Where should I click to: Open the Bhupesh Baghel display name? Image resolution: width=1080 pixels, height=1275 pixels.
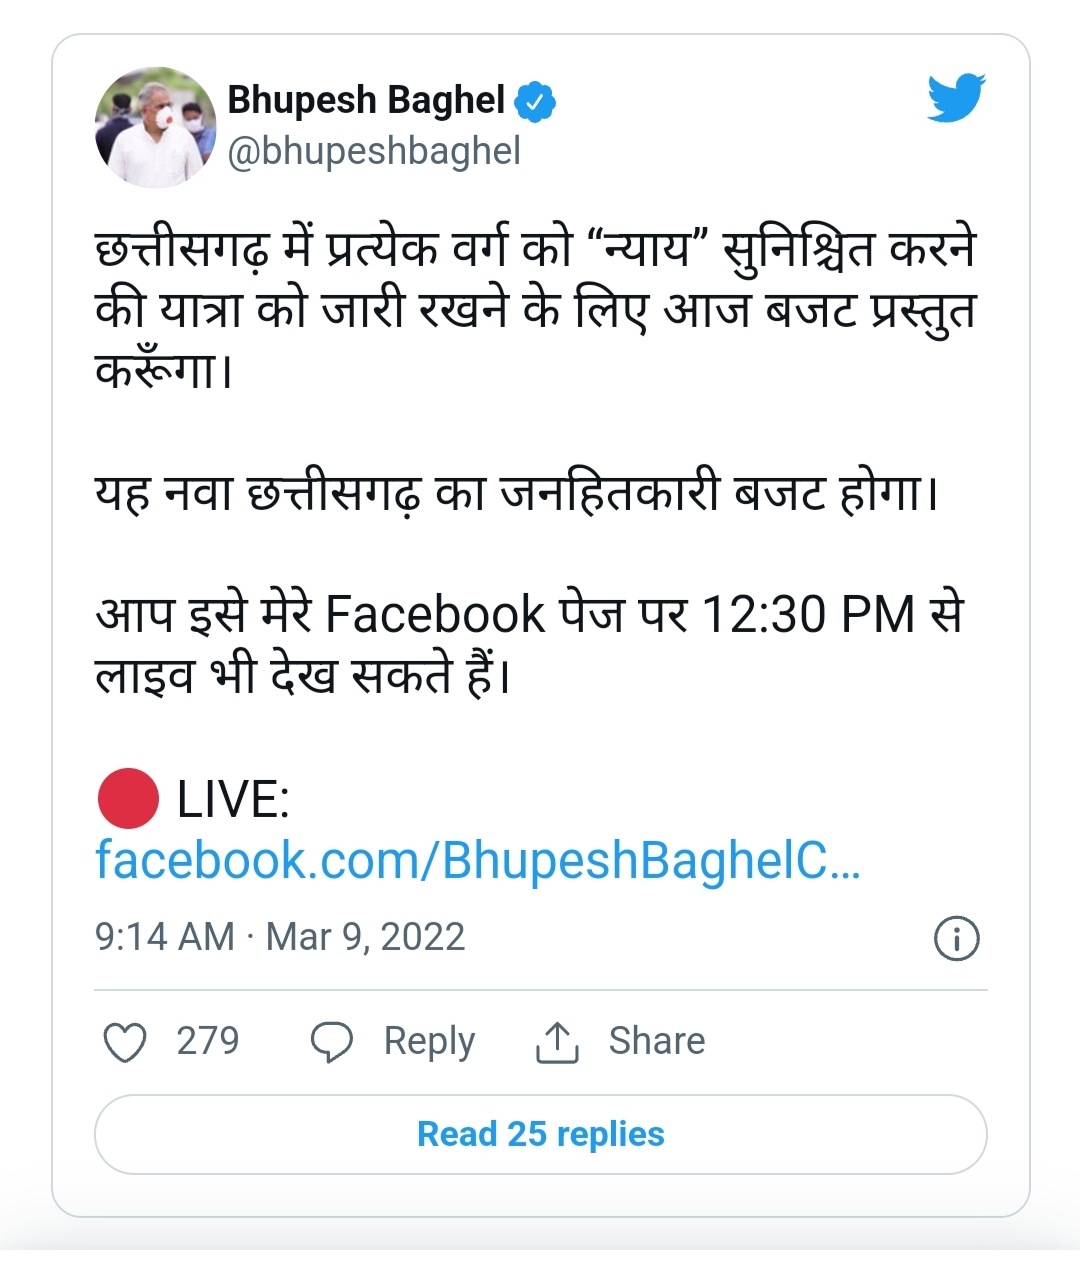point(366,101)
